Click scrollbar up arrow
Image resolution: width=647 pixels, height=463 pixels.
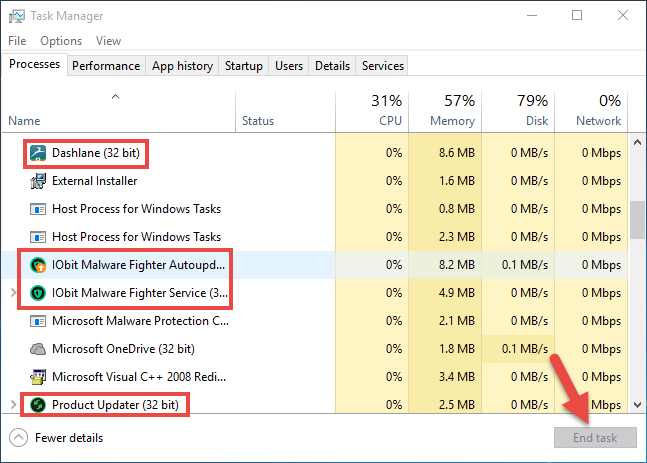[638, 142]
